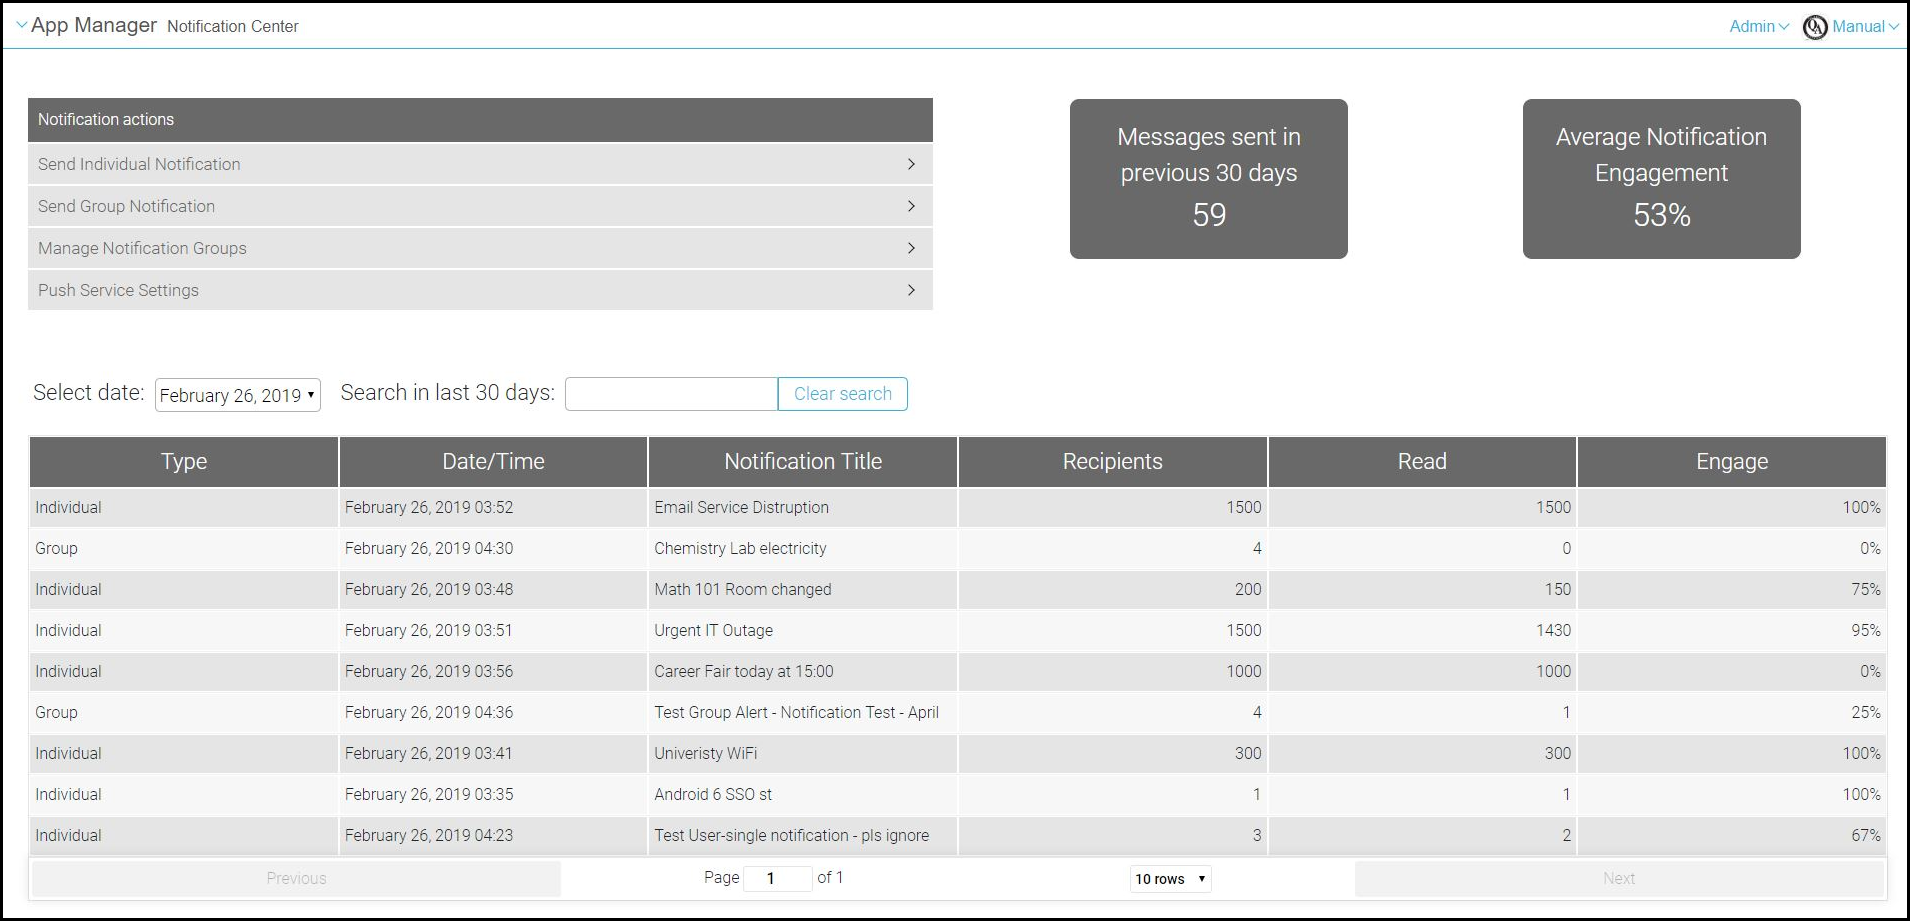Click the date February 26, 2019 03:51
This screenshot has width=1910, height=921.
(429, 630)
